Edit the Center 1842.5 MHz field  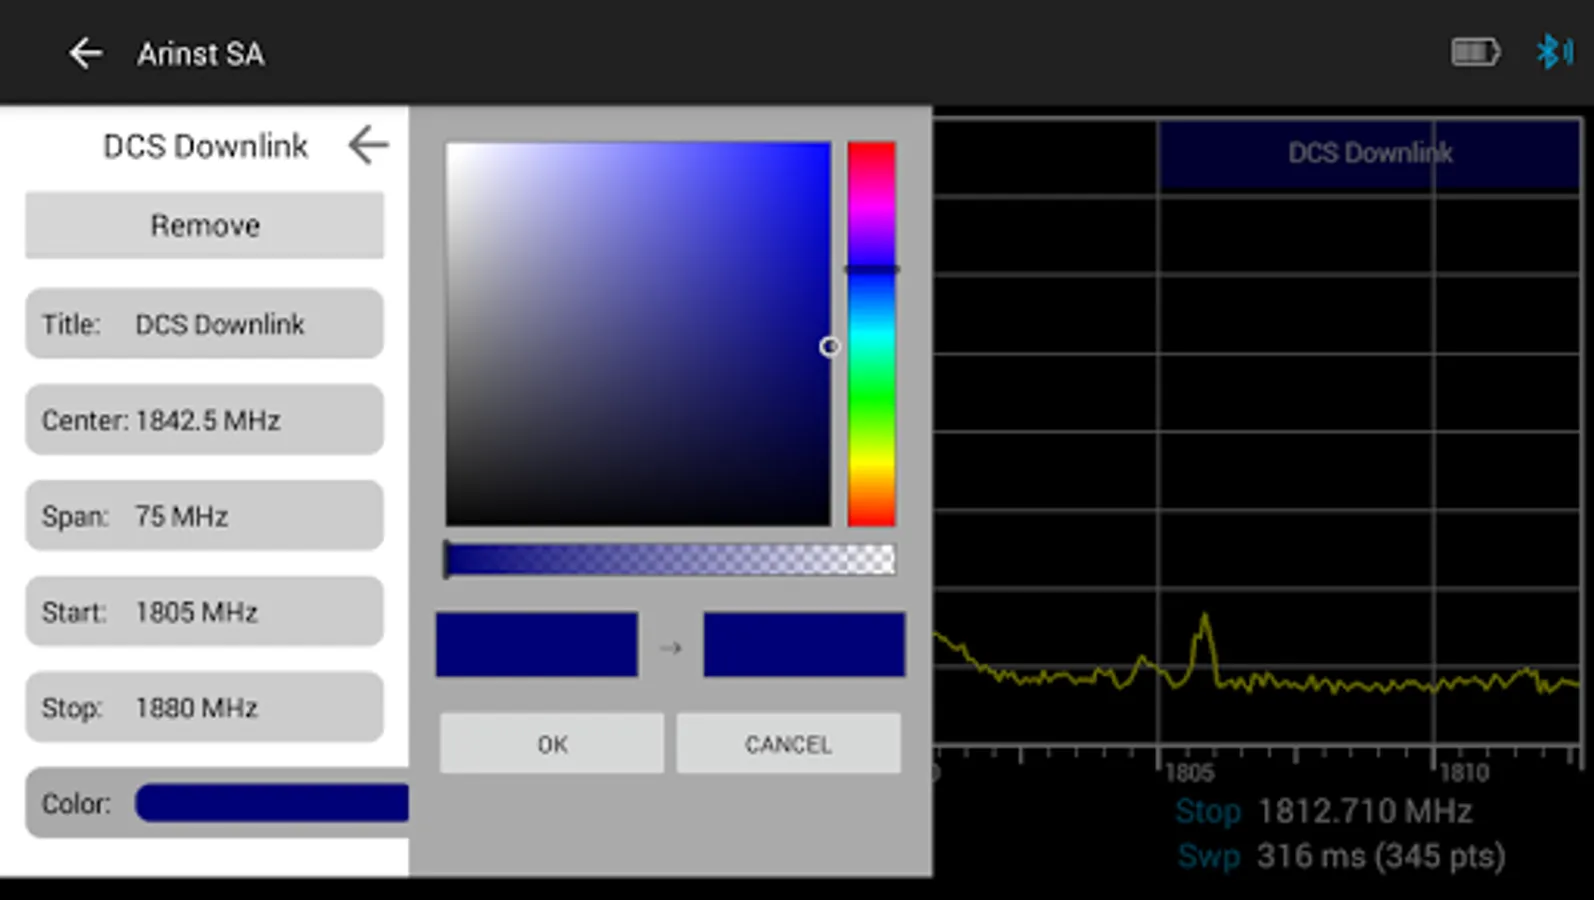pos(204,420)
